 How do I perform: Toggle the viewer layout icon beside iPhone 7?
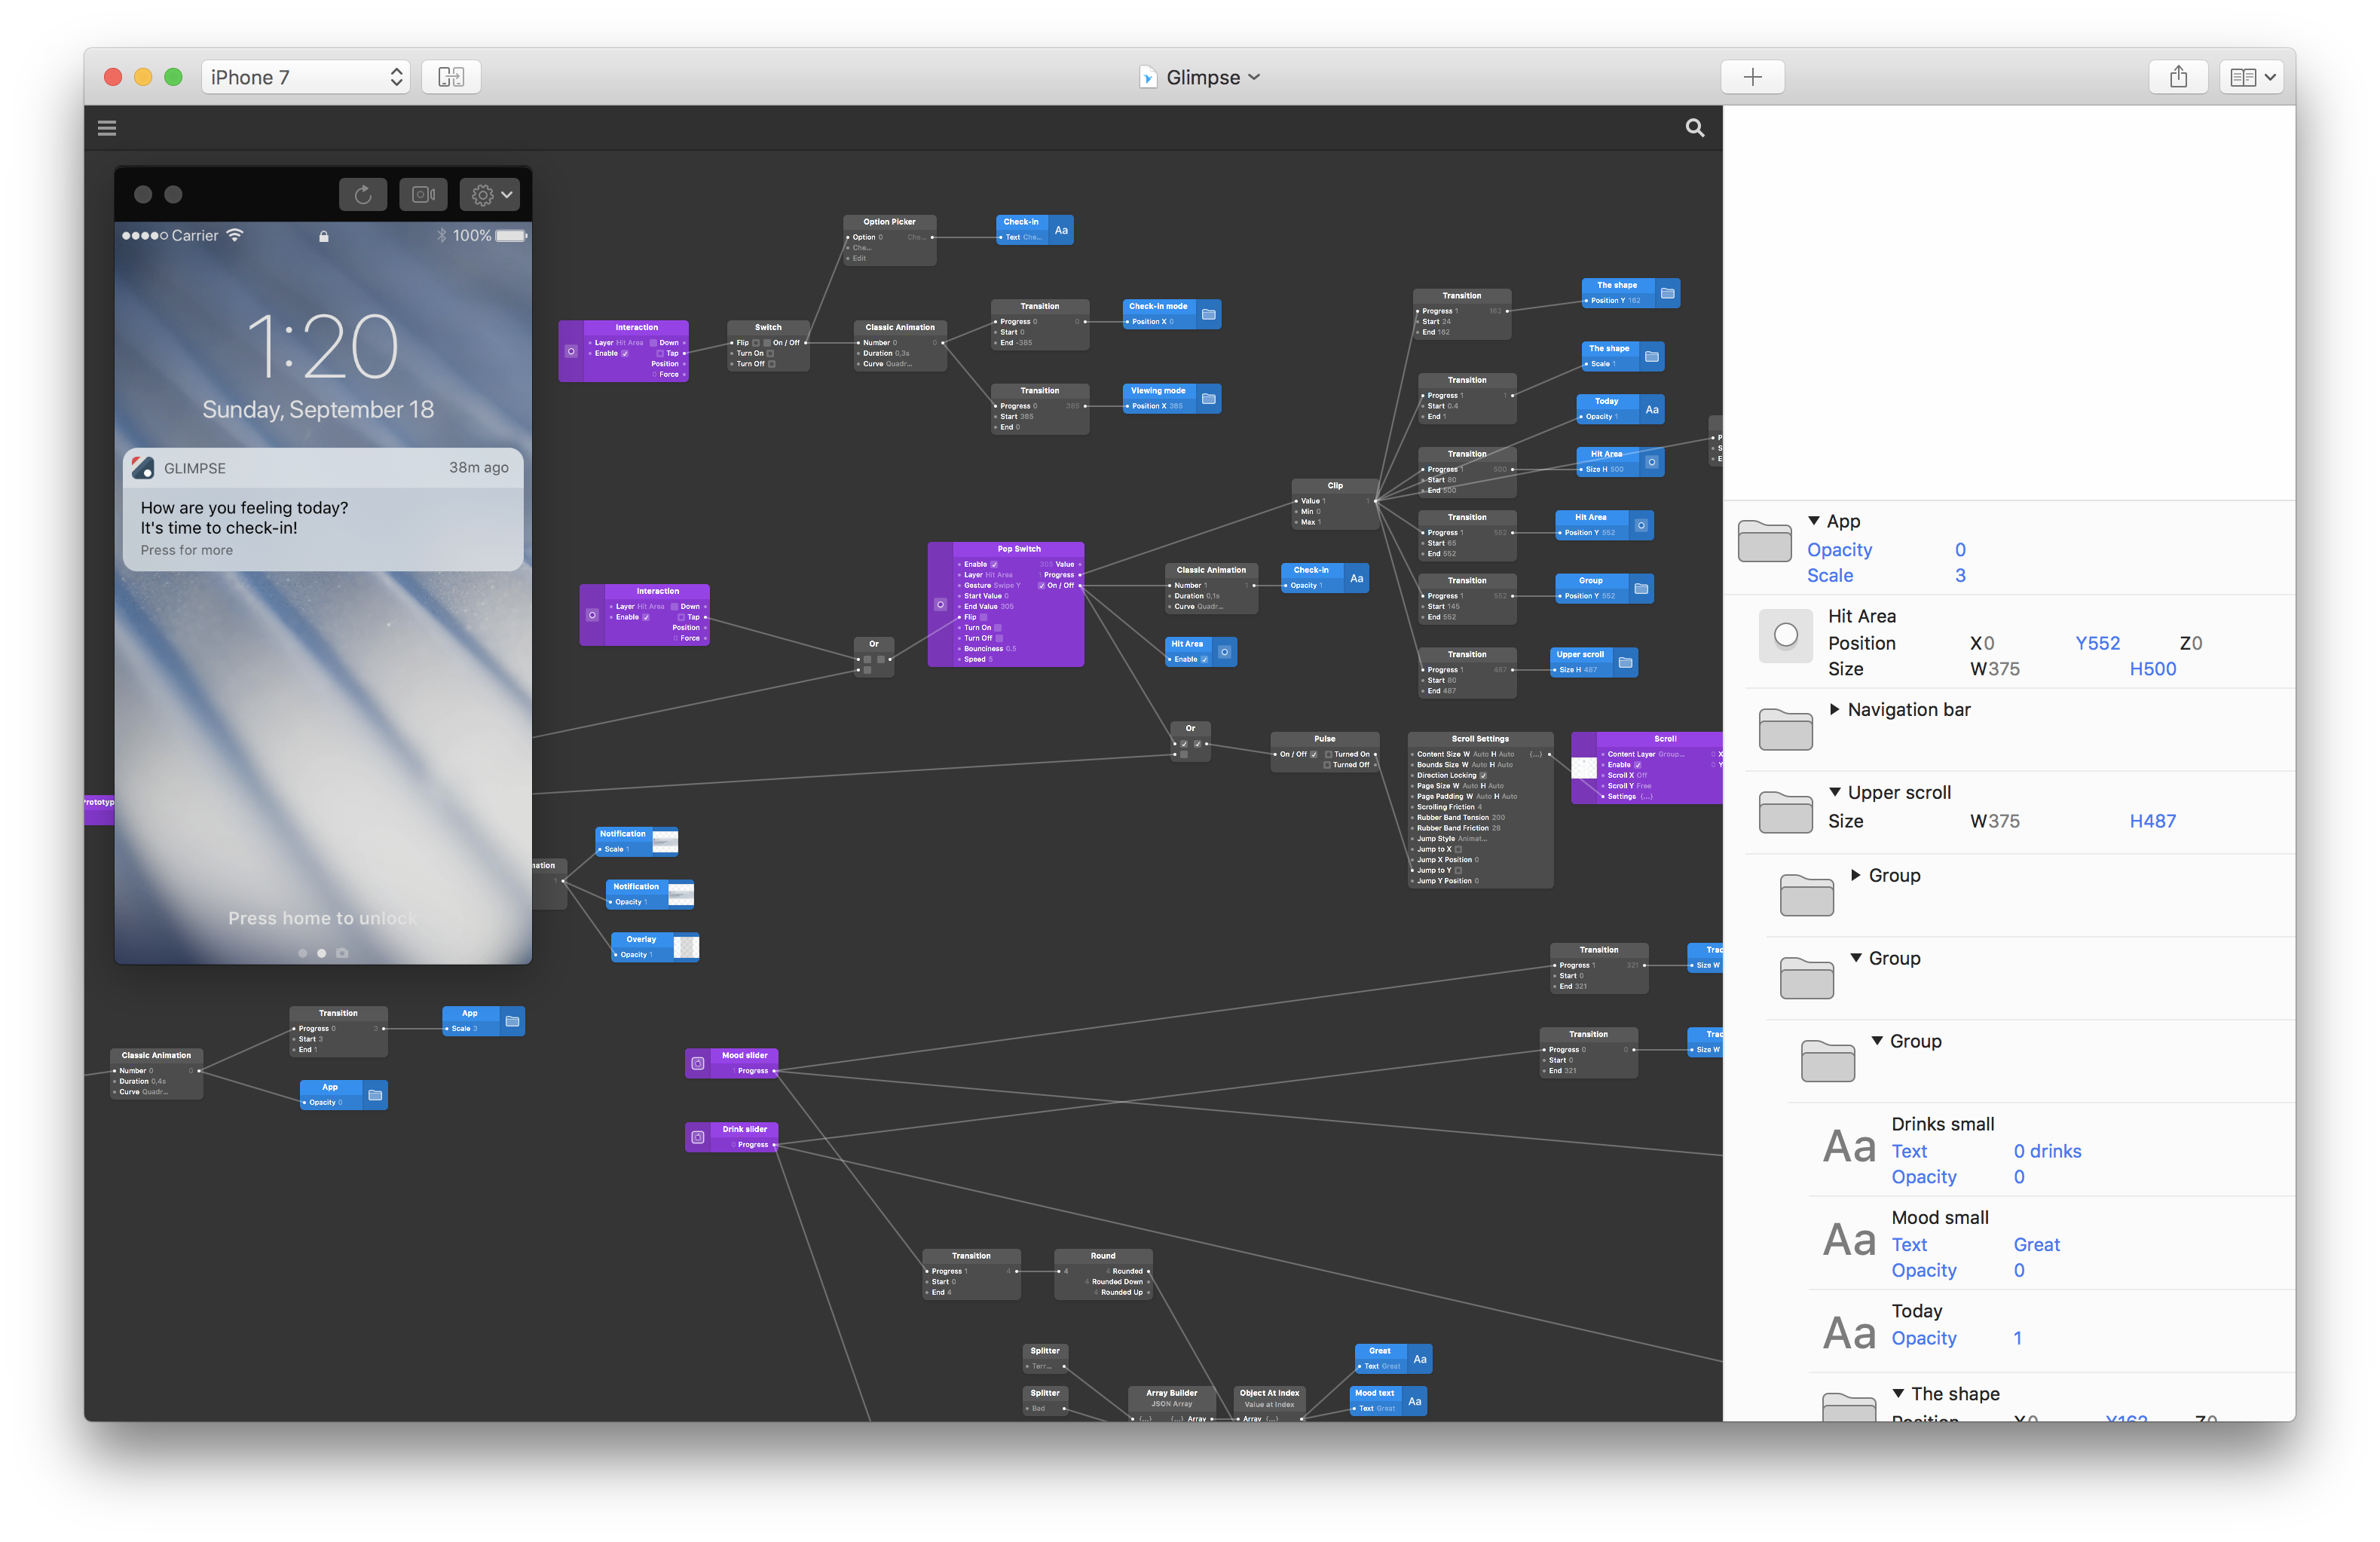(x=451, y=77)
